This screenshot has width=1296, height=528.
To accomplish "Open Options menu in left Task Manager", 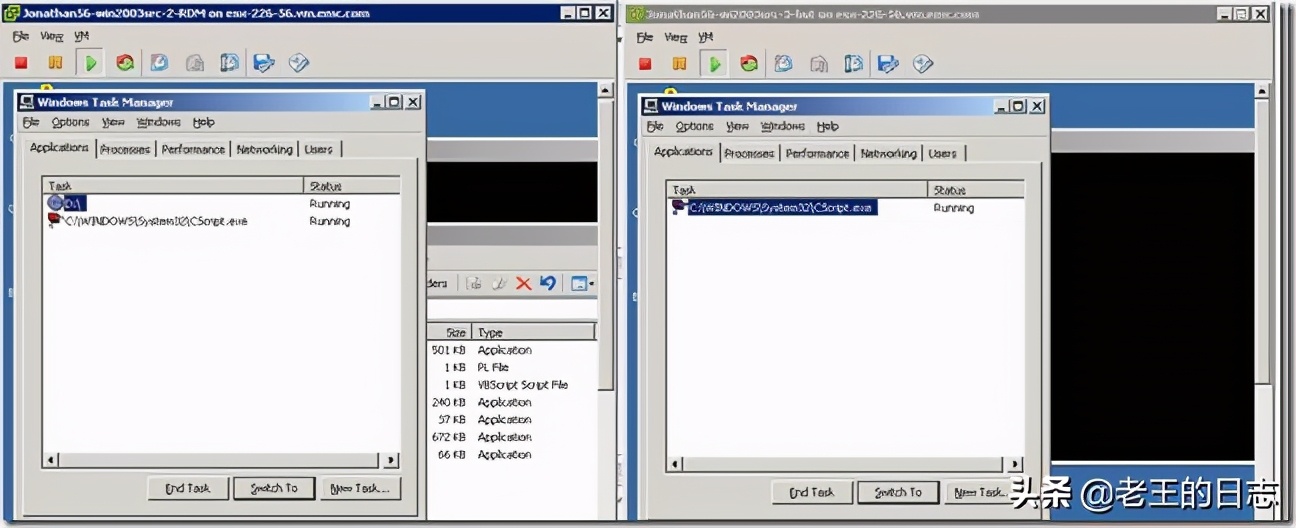I will point(70,122).
